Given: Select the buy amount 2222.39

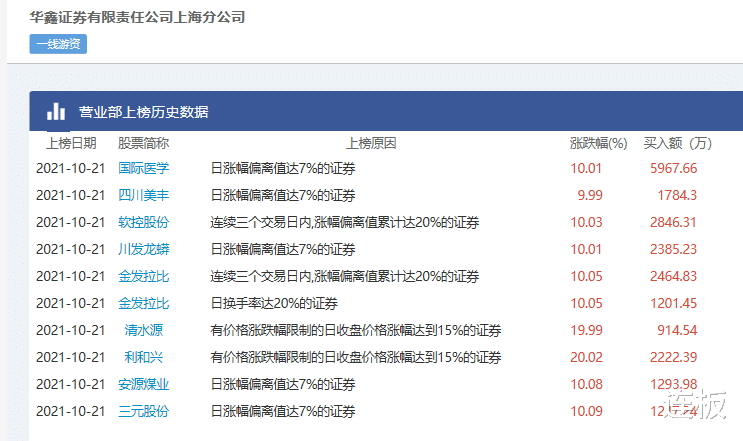Looking at the screenshot, I should [x=673, y=357].
